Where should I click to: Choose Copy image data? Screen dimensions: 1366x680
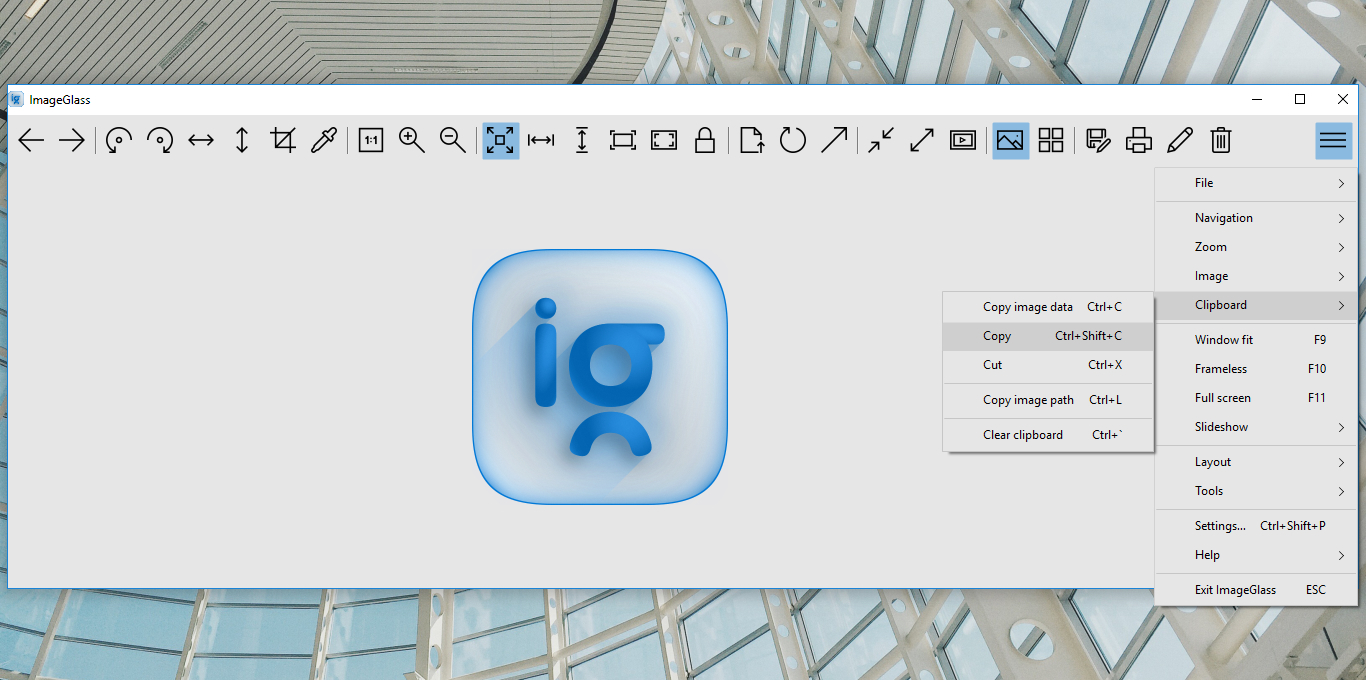click(x=1048, y=307)
